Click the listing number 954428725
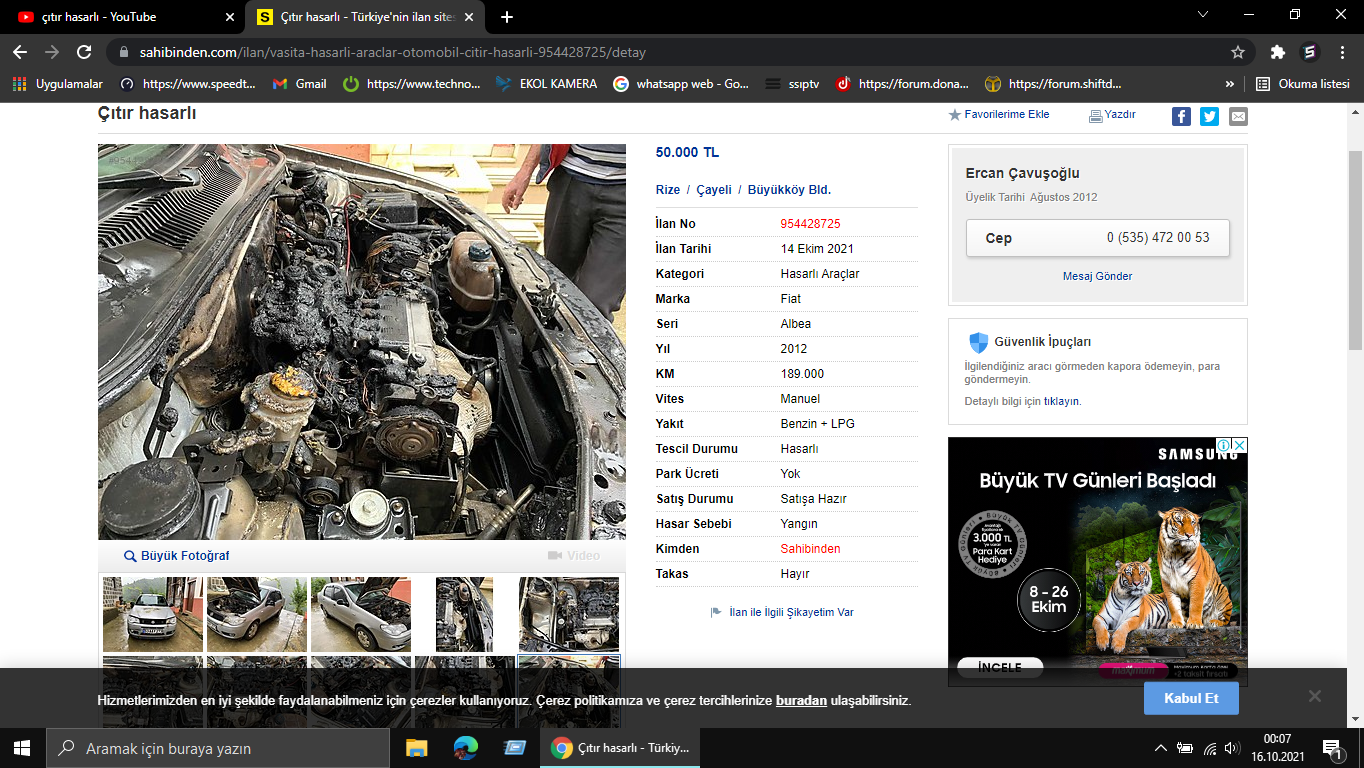Viewport: 1364px width, 768px height. click(810, 224)
